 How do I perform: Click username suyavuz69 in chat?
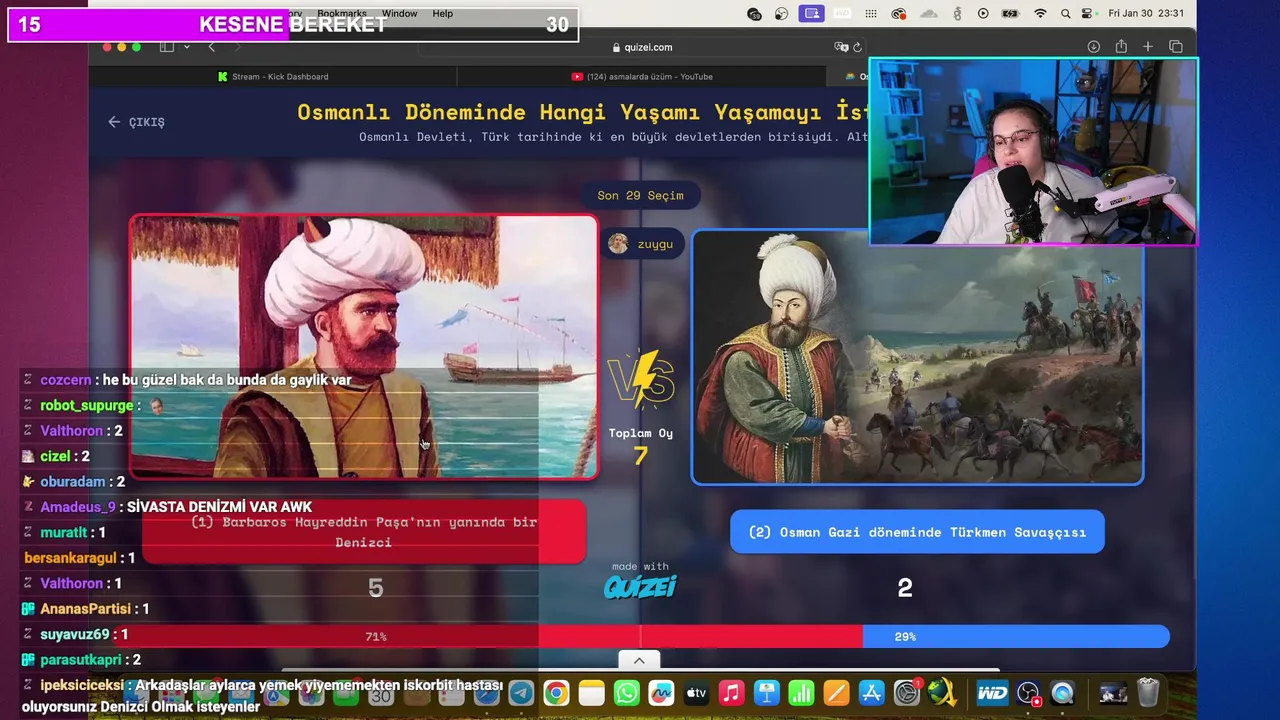coord(75,634)
